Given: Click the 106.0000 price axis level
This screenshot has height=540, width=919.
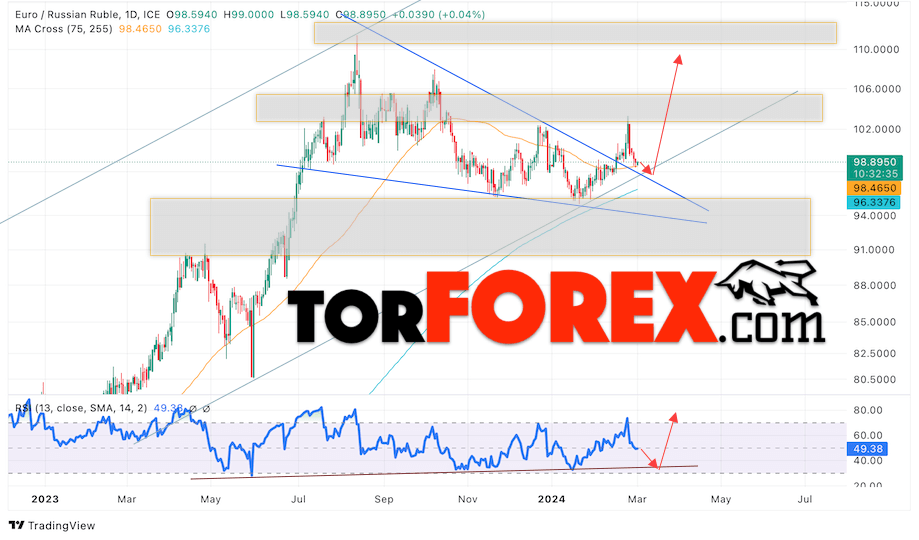Looking at the screenshot, I should [876, 89].
